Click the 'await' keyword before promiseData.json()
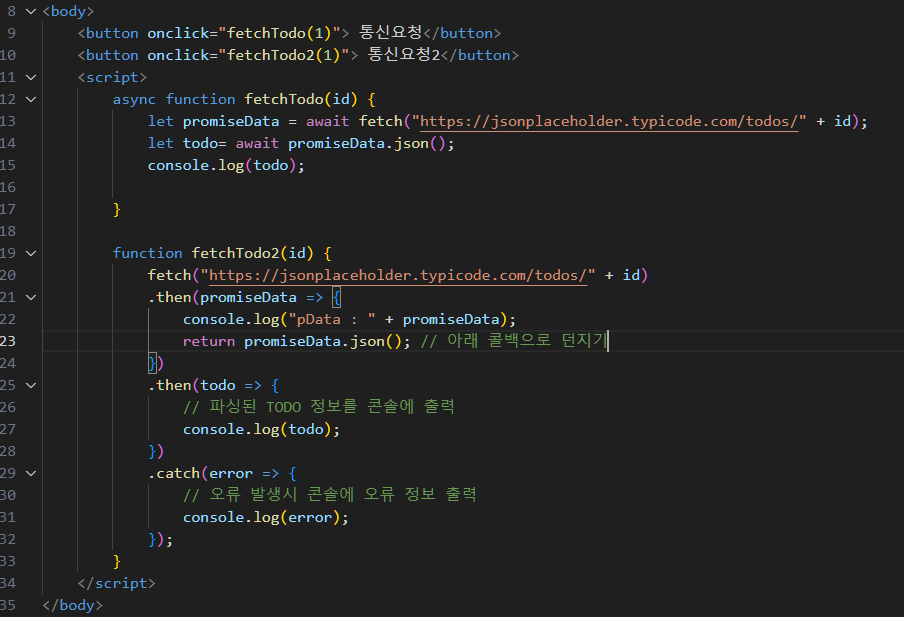The height and width of the screenshot is (617, 904). [257, 144]
